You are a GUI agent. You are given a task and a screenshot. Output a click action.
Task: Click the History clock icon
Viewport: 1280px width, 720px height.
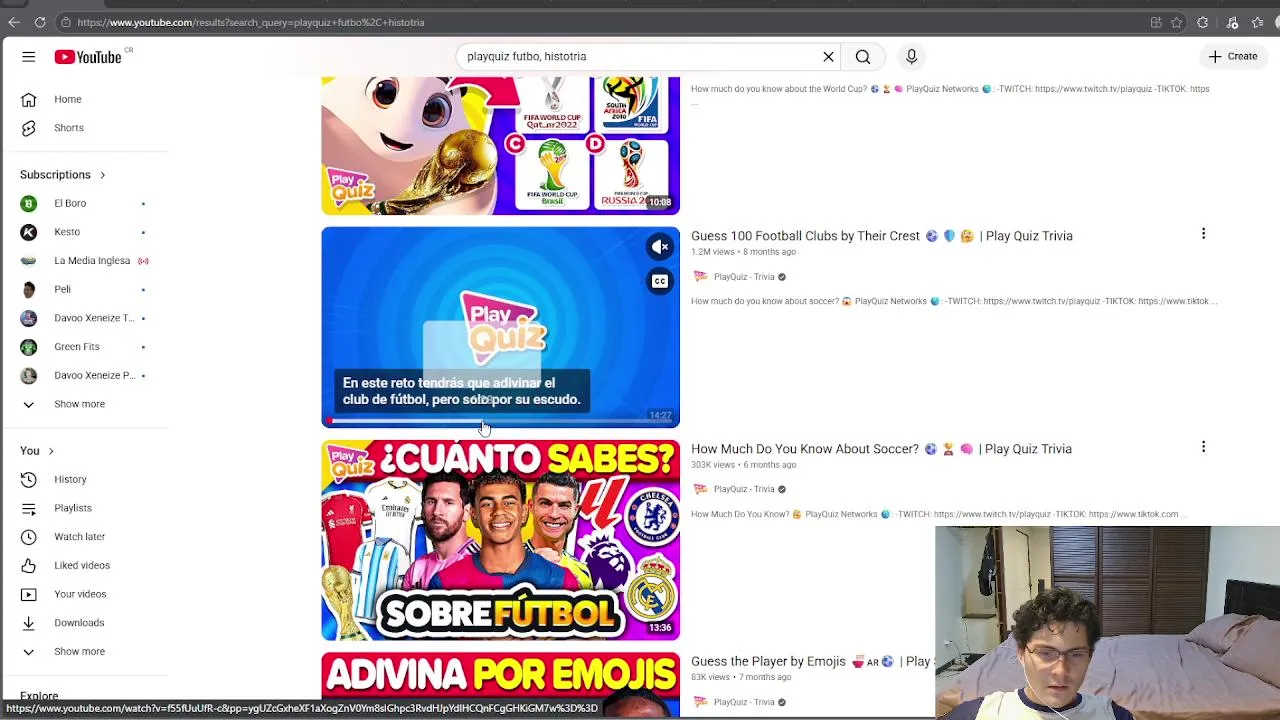(x=29, y=480)
